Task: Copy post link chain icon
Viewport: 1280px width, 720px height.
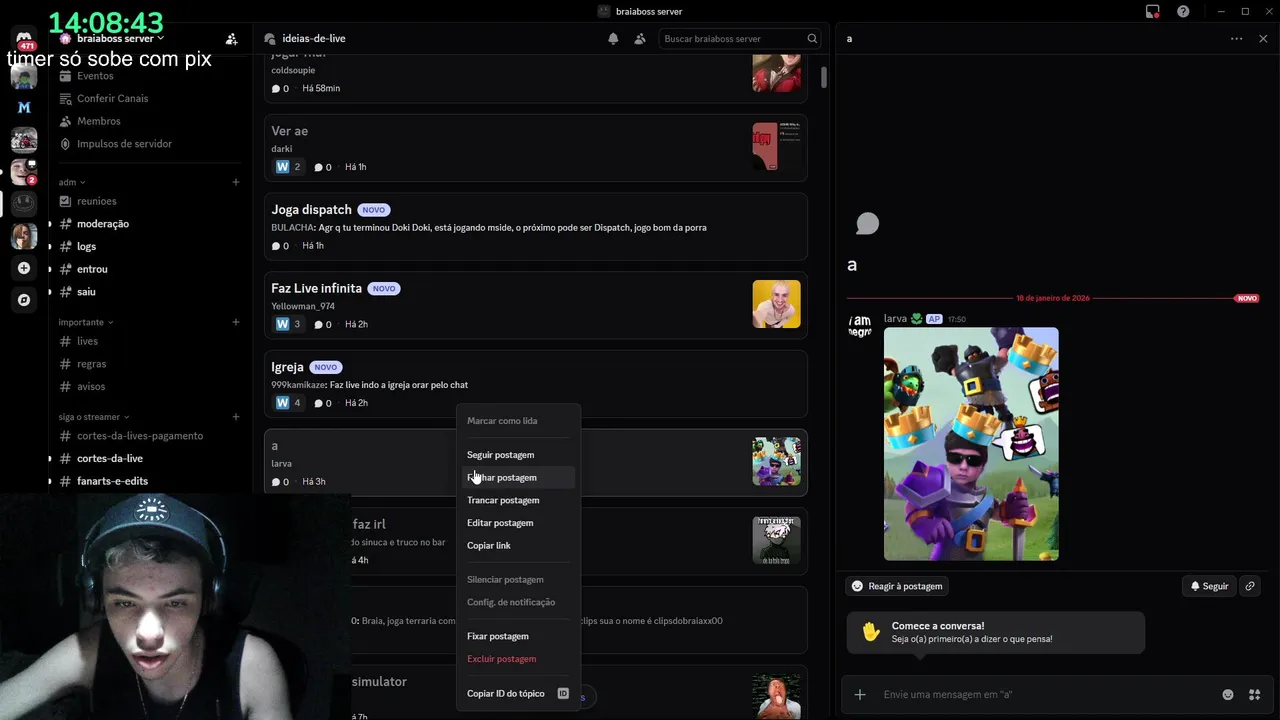Action: pyautogui.click(x=1250, y=586)
